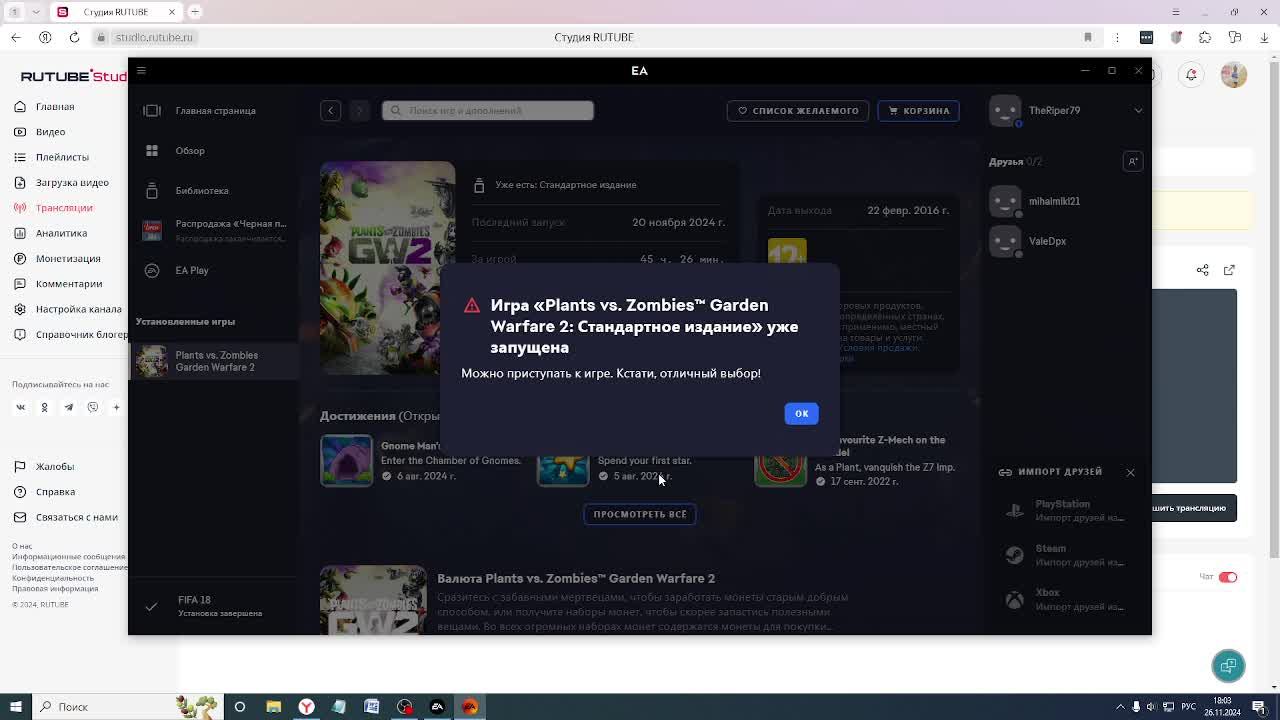Open RUTUBE notifications bell
The width and height of the screenshot is (1280, 720).
pyautogui.click(x=1191, y=75)
